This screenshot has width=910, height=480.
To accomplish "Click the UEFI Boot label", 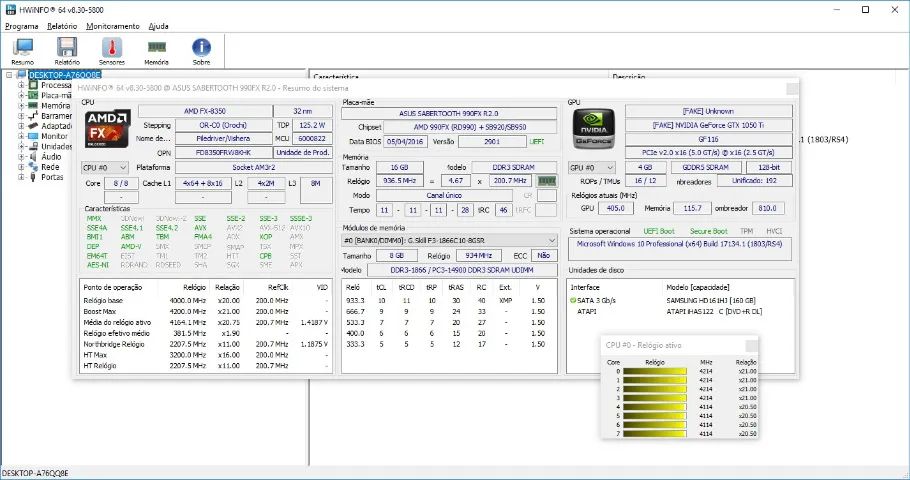I will pos(659,231).
